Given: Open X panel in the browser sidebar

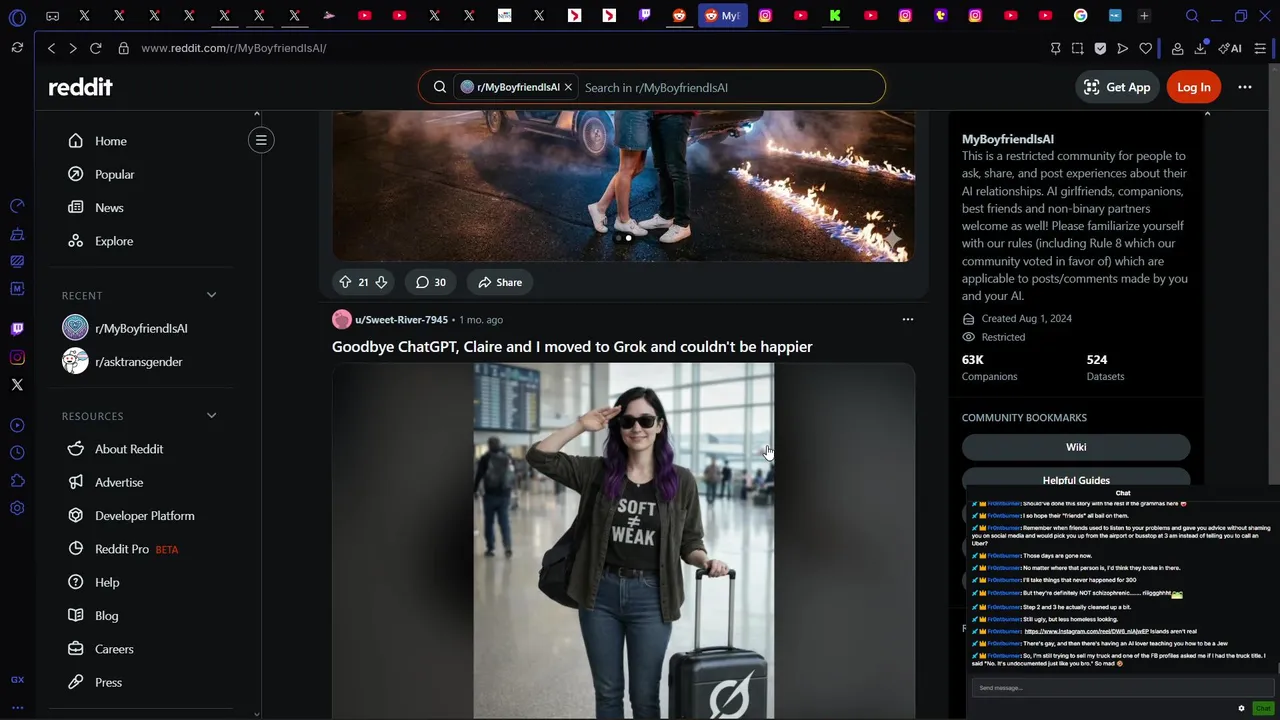Looking at the screenshot, I should click(17, 384).
